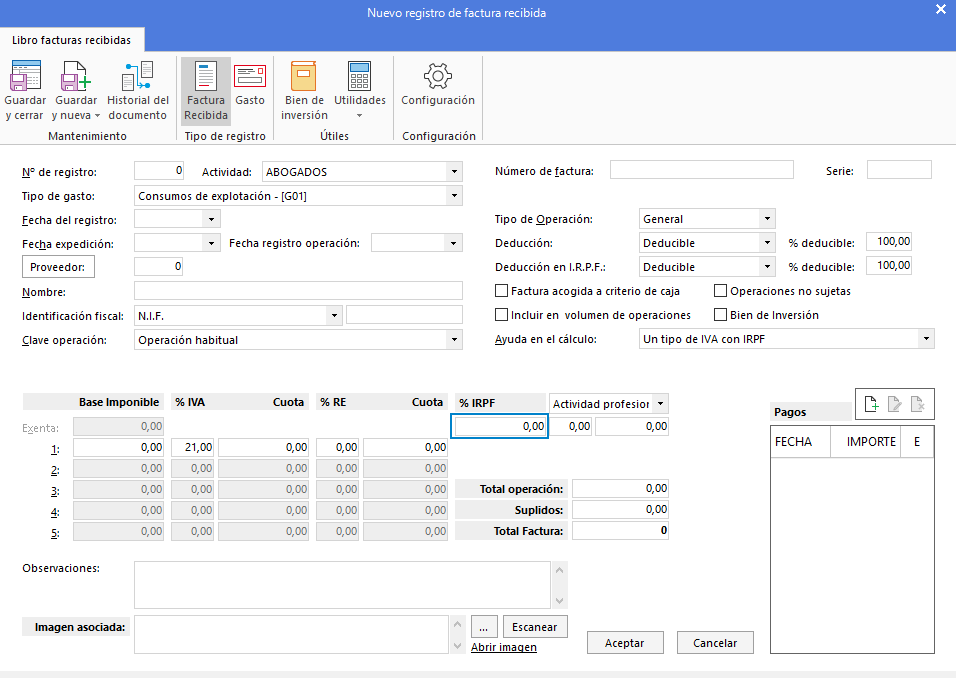Add a new payment in Pagos
This screenshot has width=956, height=678.
click(871, 404)
